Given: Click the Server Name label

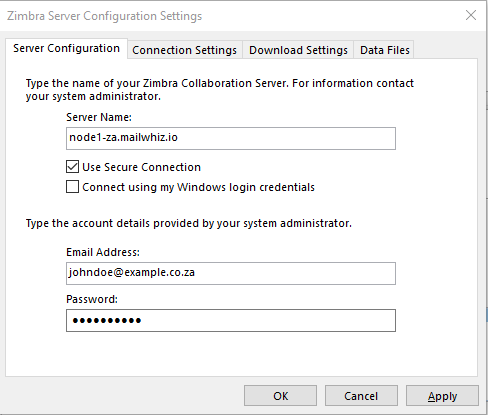Looking at the screenshot, I should click(x=99, y=117).
